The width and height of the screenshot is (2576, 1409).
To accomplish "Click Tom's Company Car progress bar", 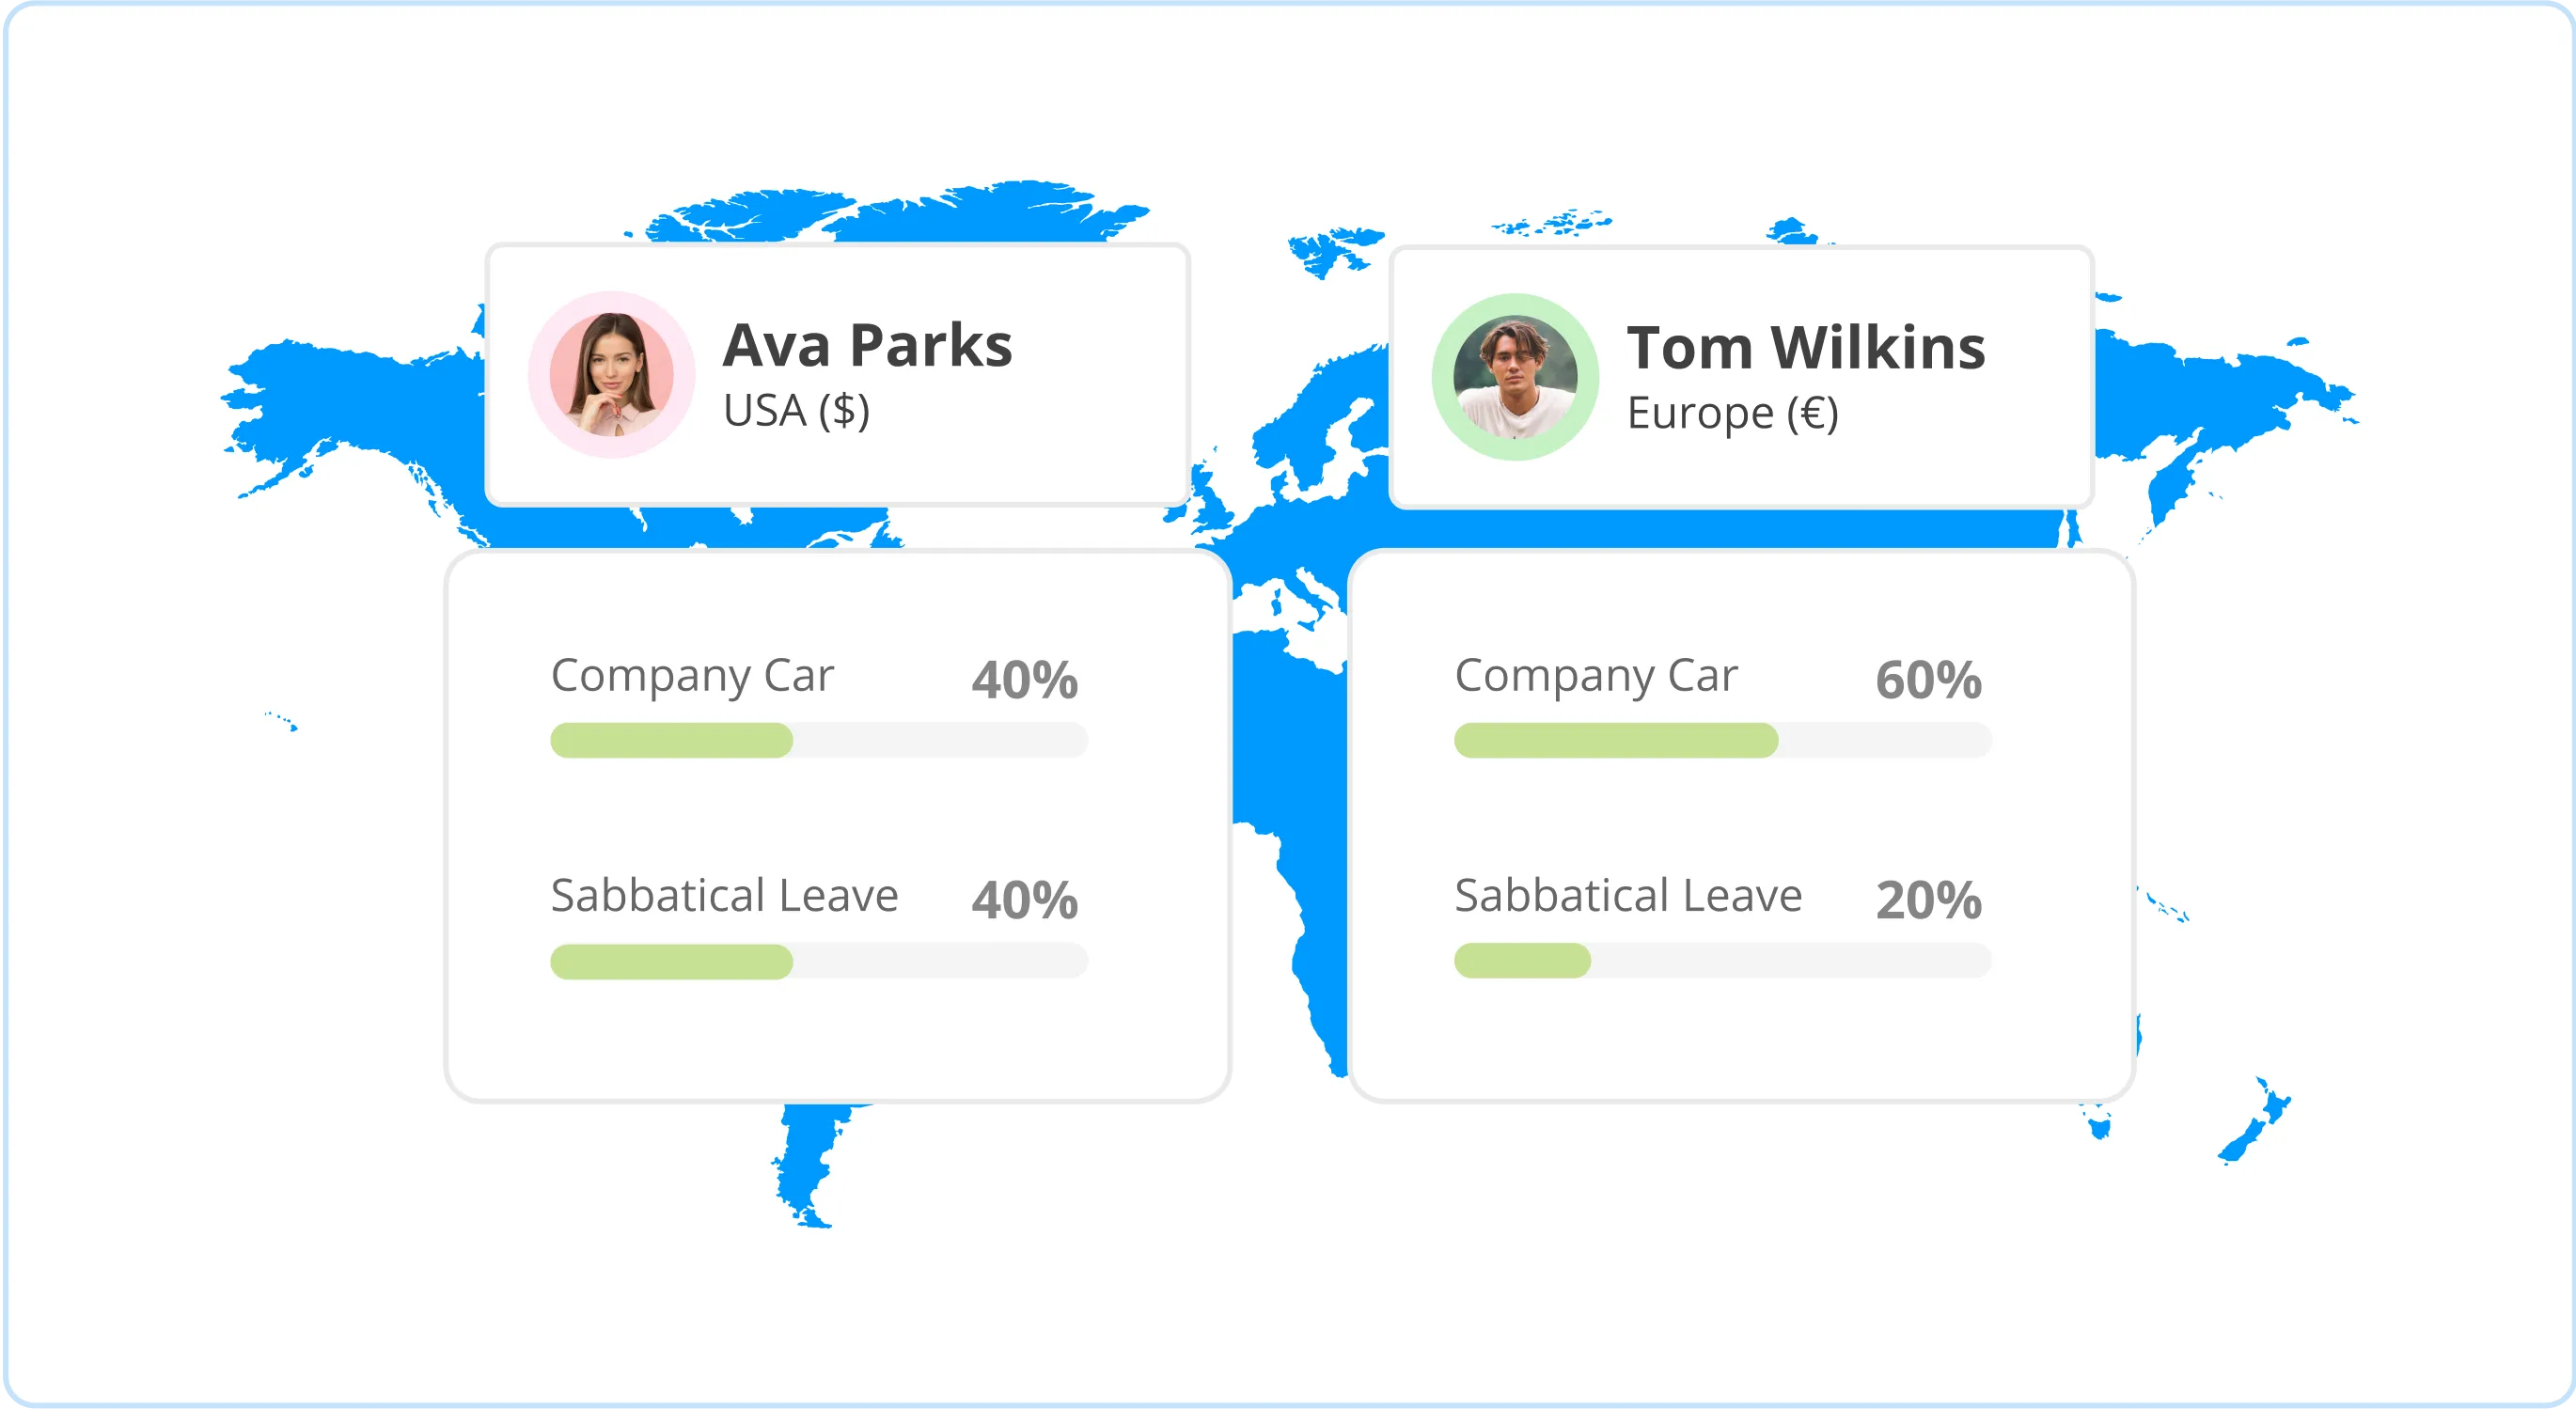I will click(1723, 740).
